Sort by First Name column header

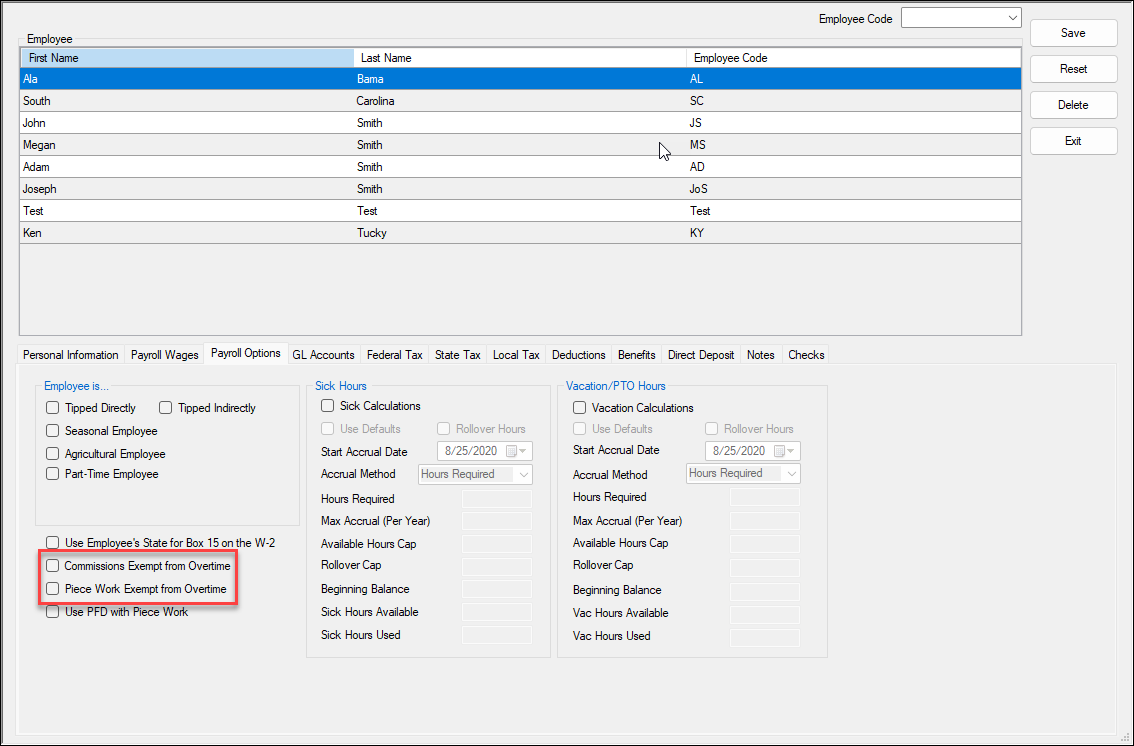pos(187,58)
